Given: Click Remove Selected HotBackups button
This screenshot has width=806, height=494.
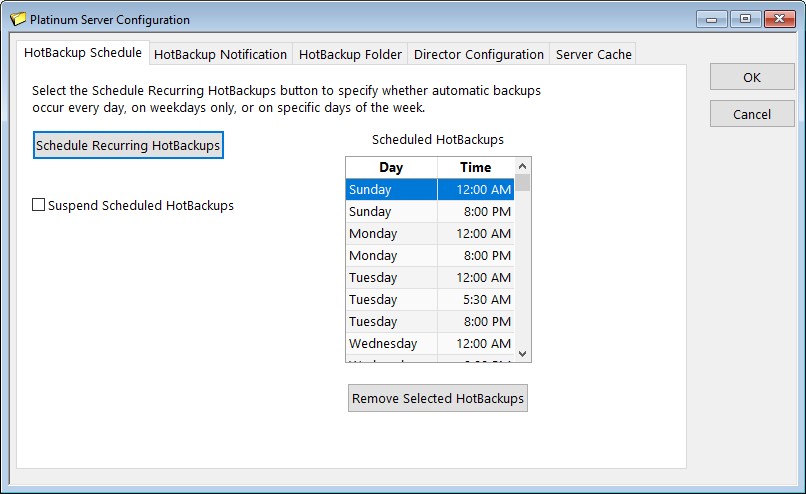Looking at the screenshot, I should [437, 398].
